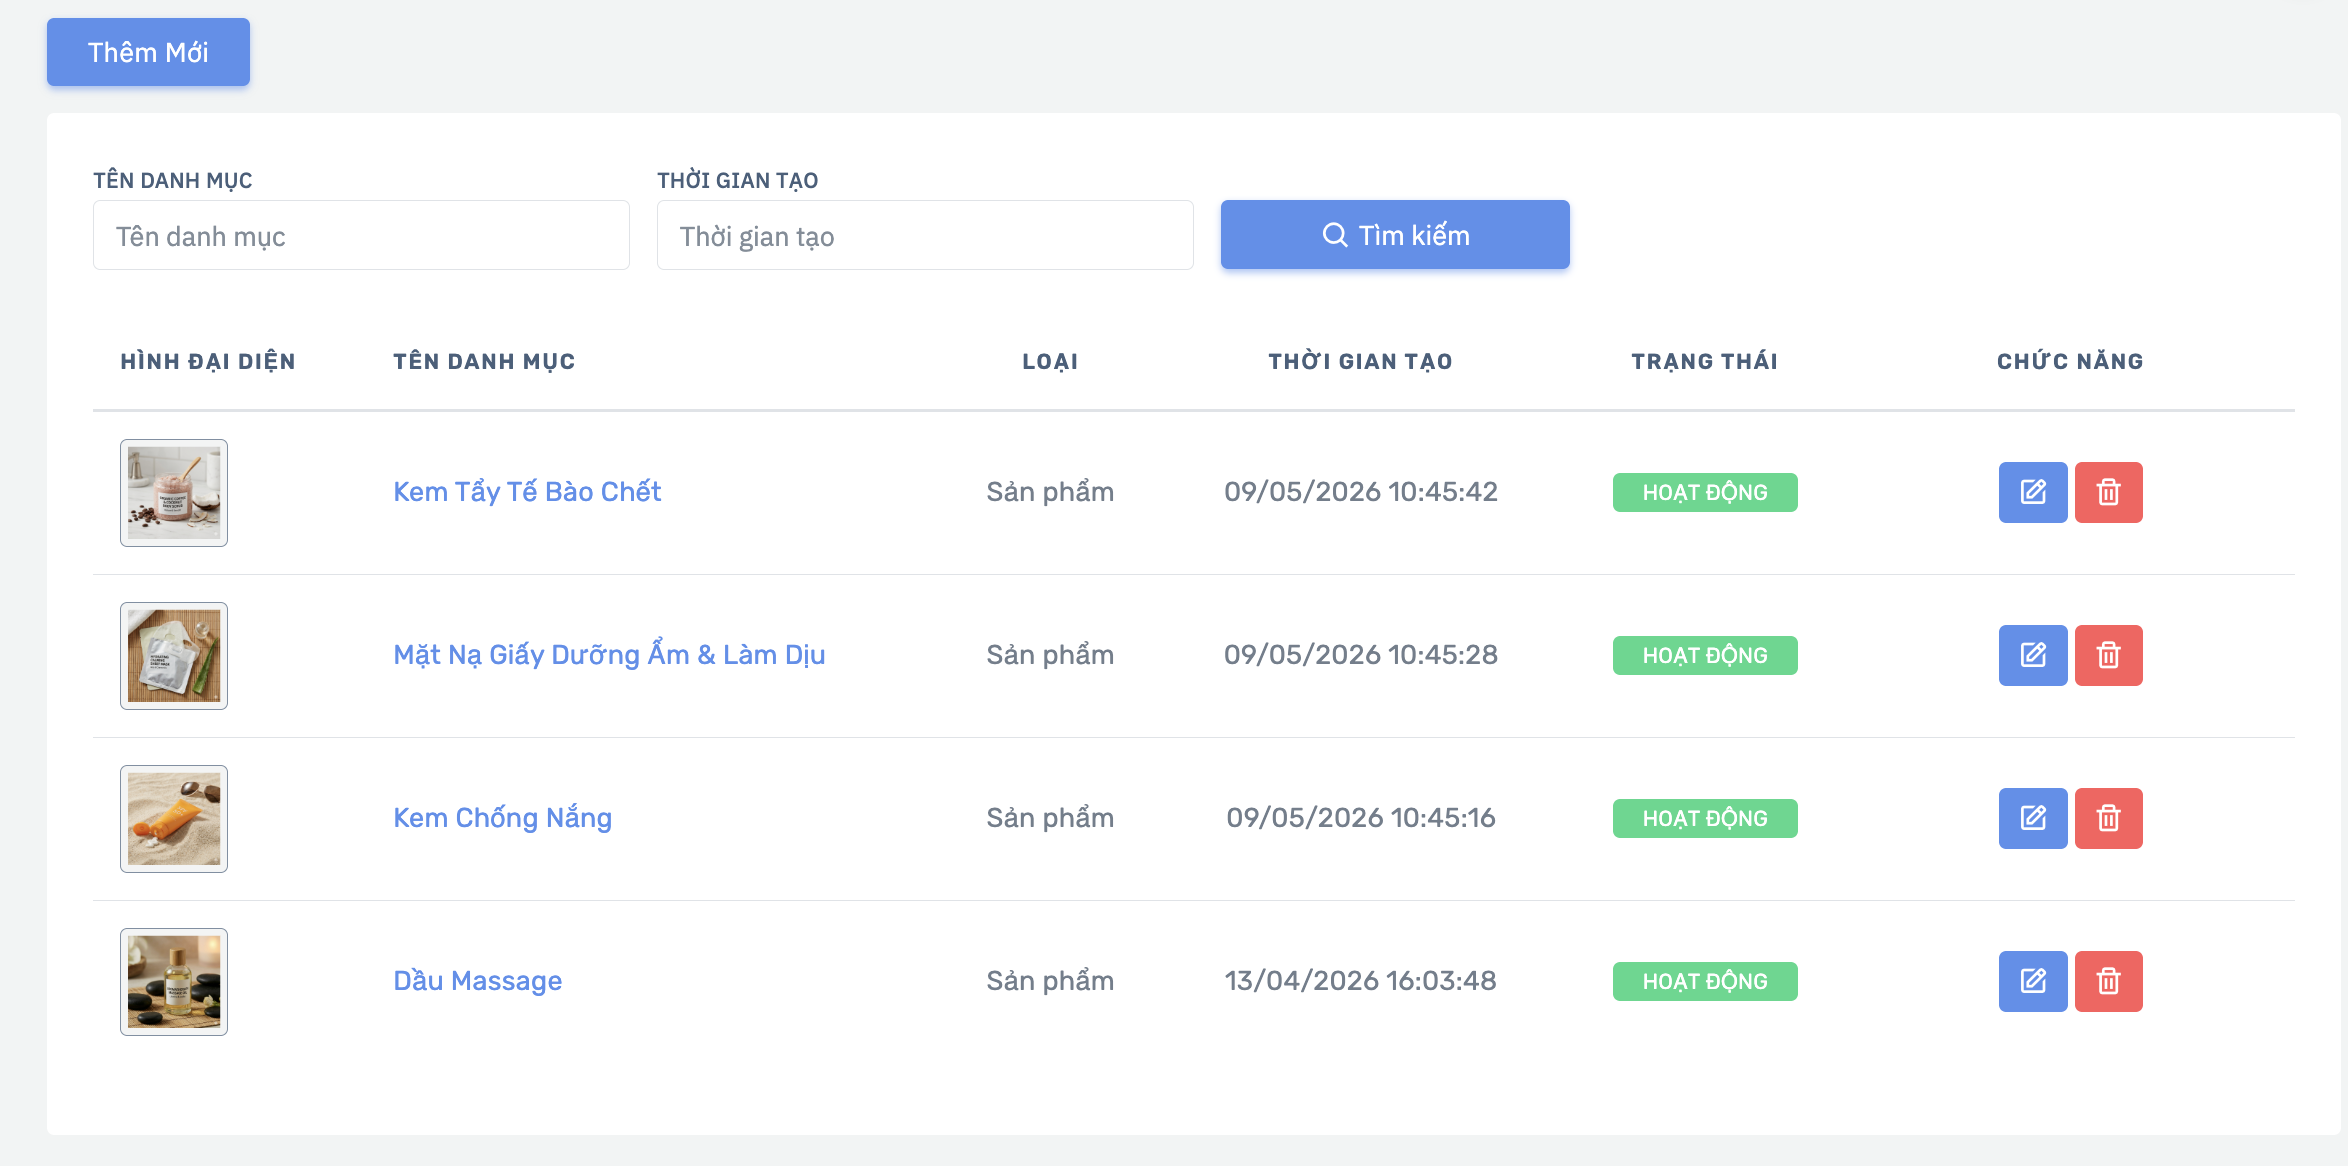
Task: Edit the Kem Chống Nắng category
Action: [2033, 818]
